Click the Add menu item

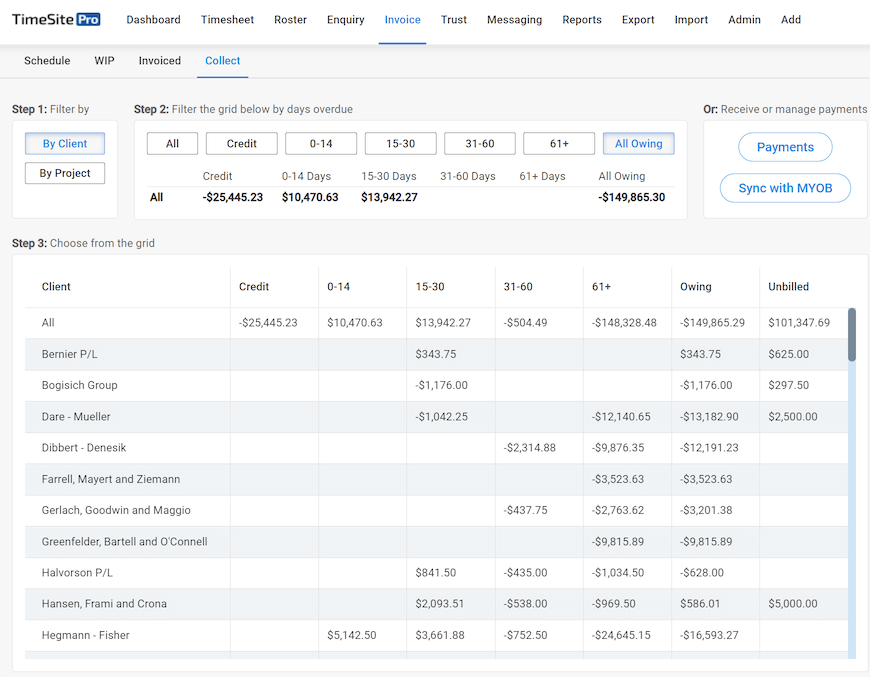[791, 20]
